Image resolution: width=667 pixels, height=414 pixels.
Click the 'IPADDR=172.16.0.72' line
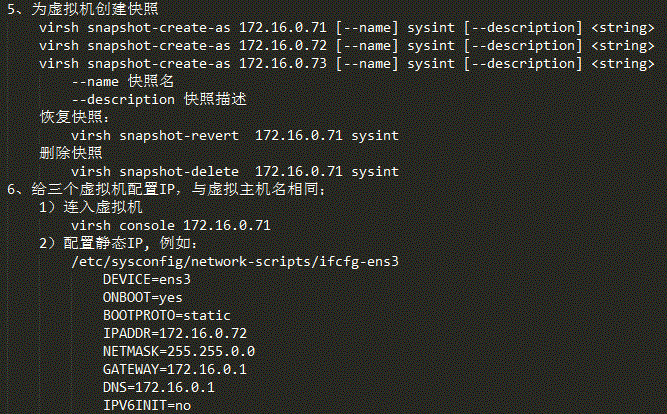point(175,333)
